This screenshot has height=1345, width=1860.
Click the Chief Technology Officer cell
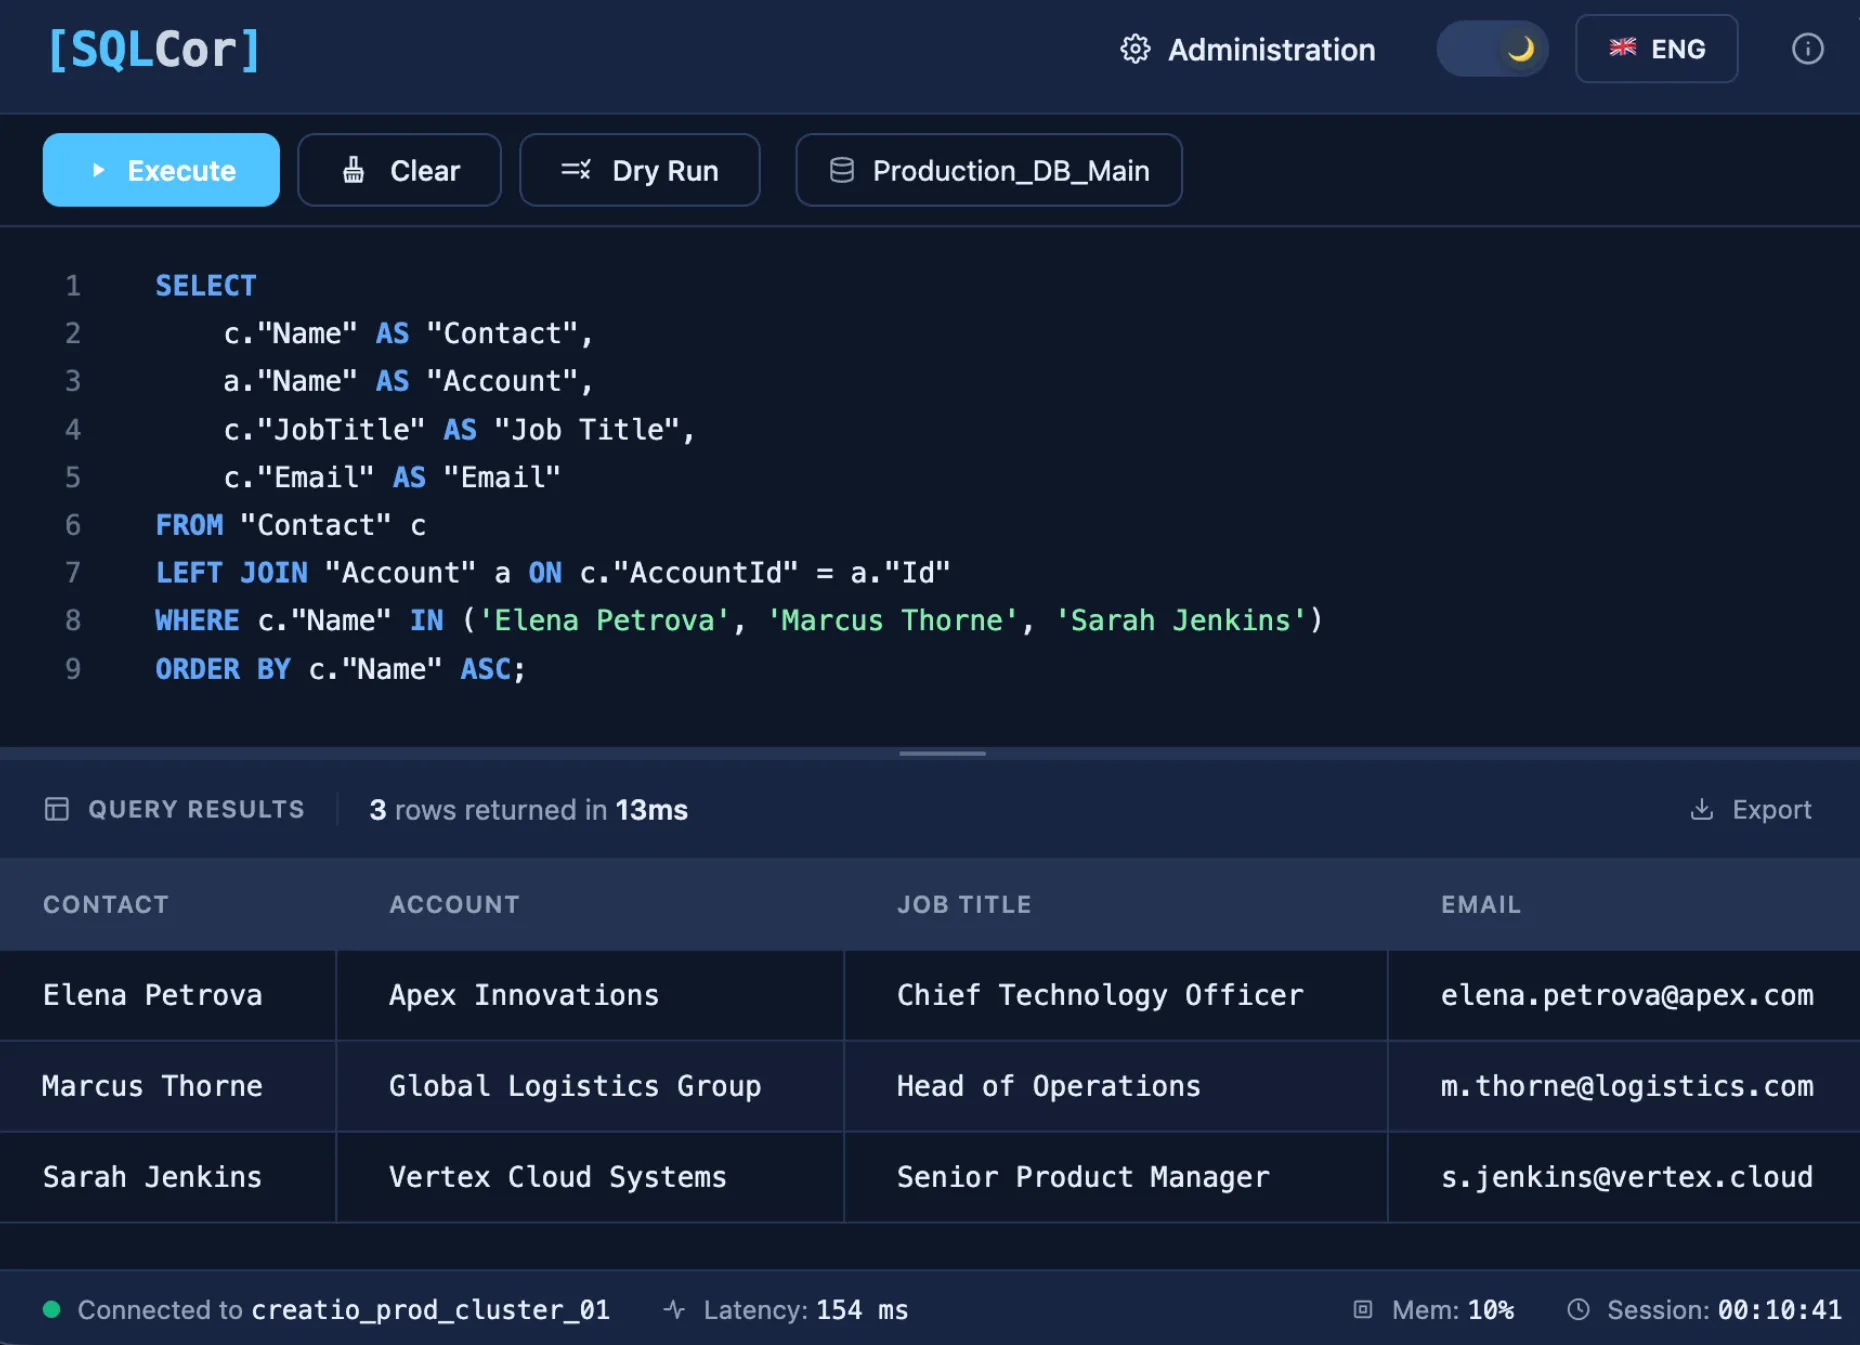pyautogui.click(x=1116, y=995)
